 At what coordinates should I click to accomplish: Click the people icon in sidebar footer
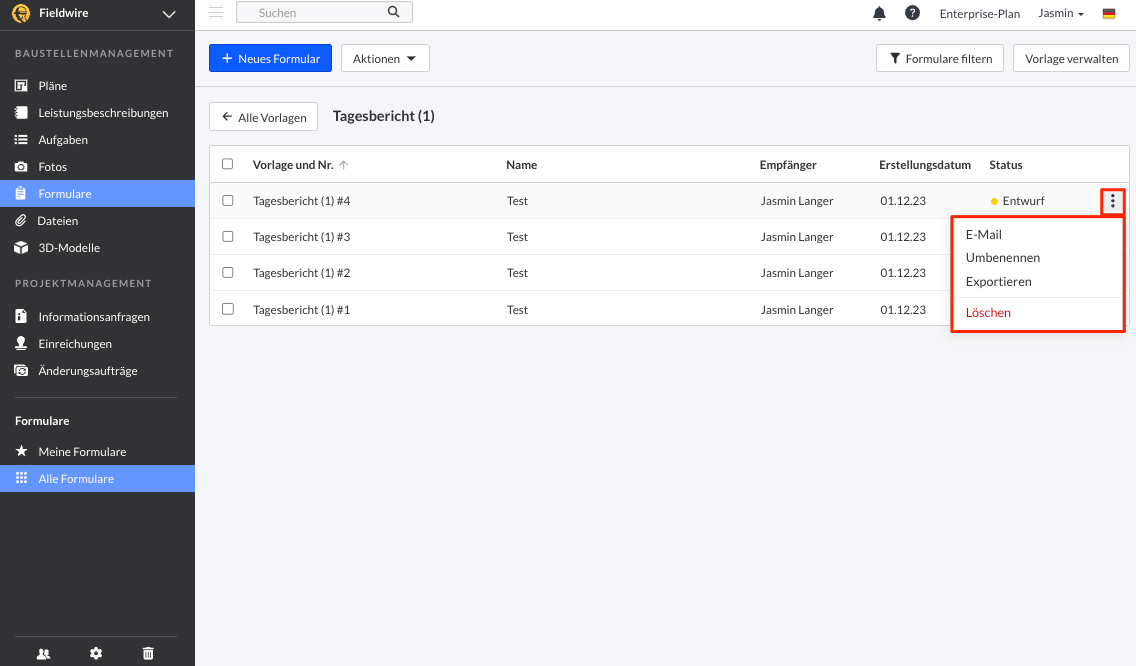pos(43,653)
